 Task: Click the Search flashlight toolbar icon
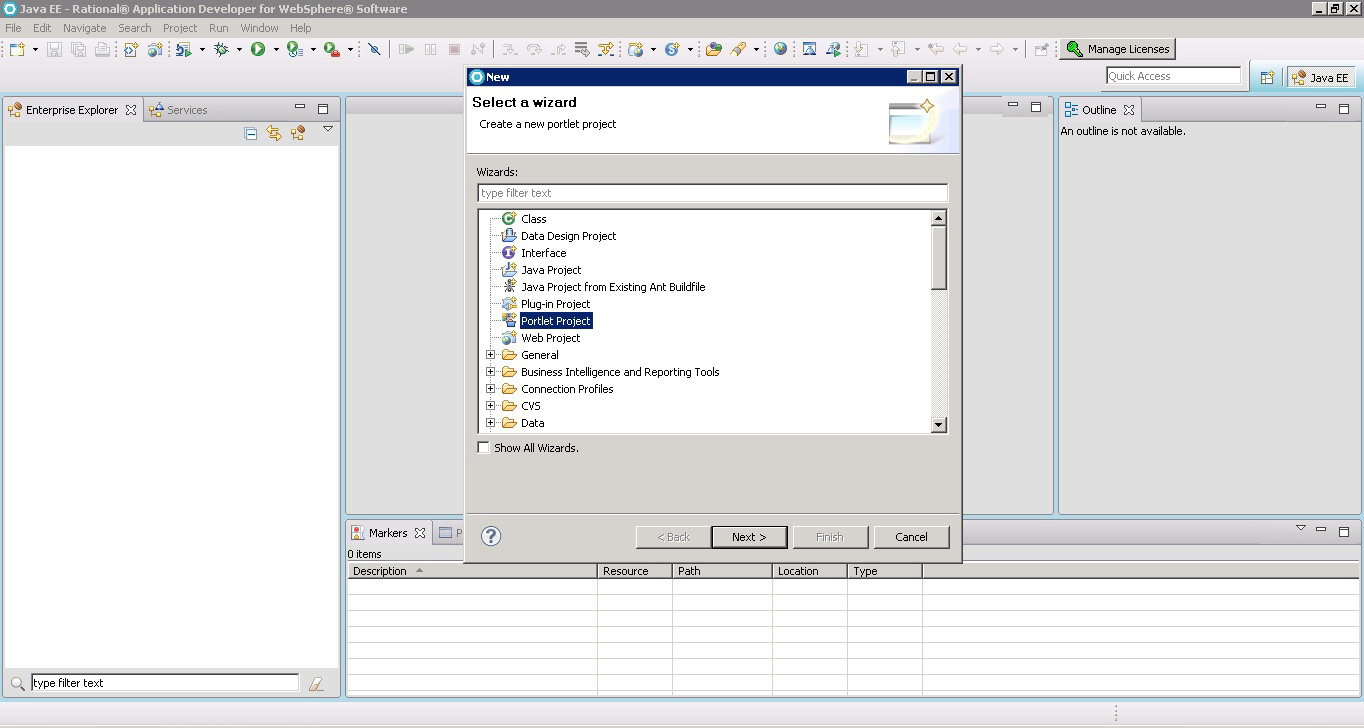click(x=738, y=49)
